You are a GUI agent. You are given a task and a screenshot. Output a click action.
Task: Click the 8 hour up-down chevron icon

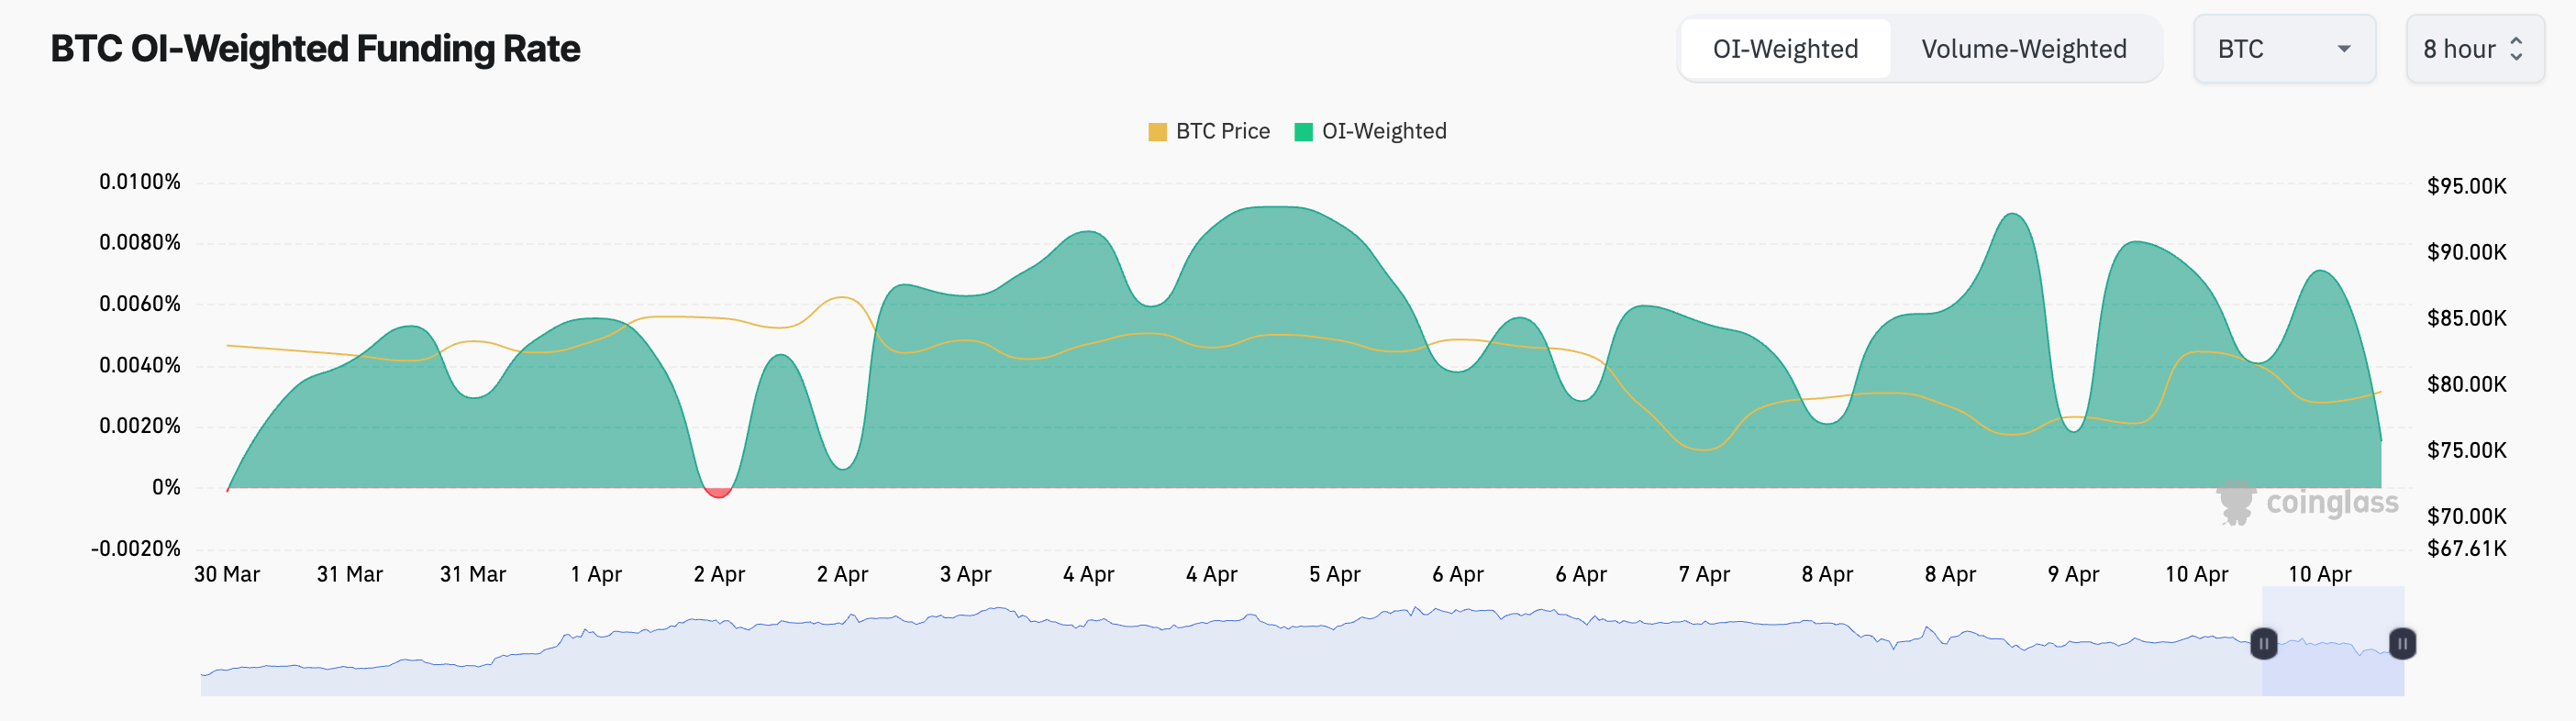(2516, 49)
